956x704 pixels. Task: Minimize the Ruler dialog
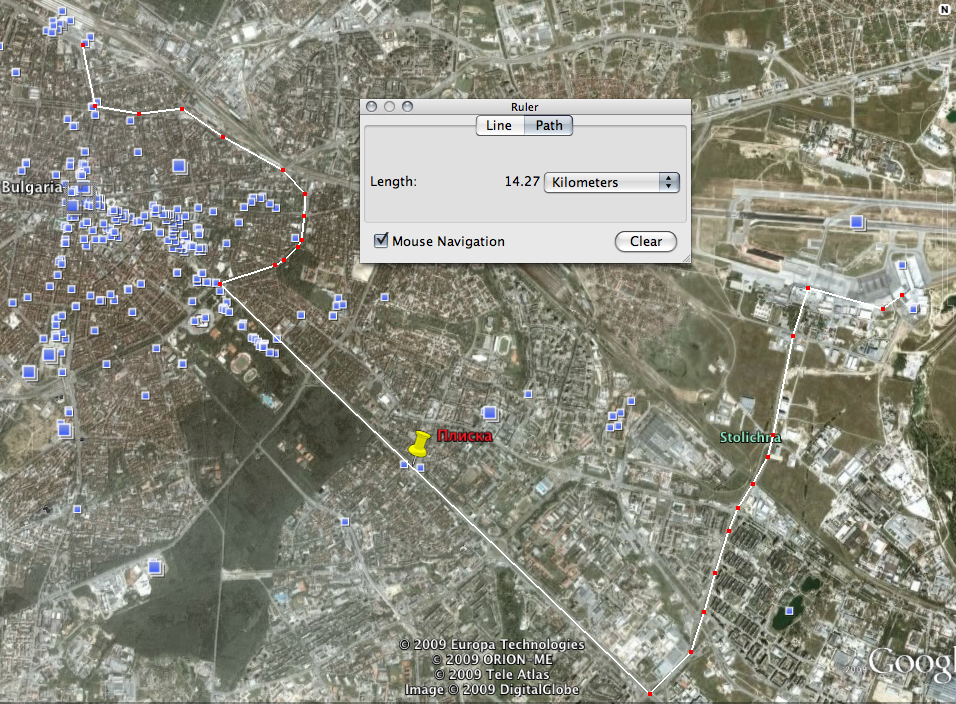(388, 107)
